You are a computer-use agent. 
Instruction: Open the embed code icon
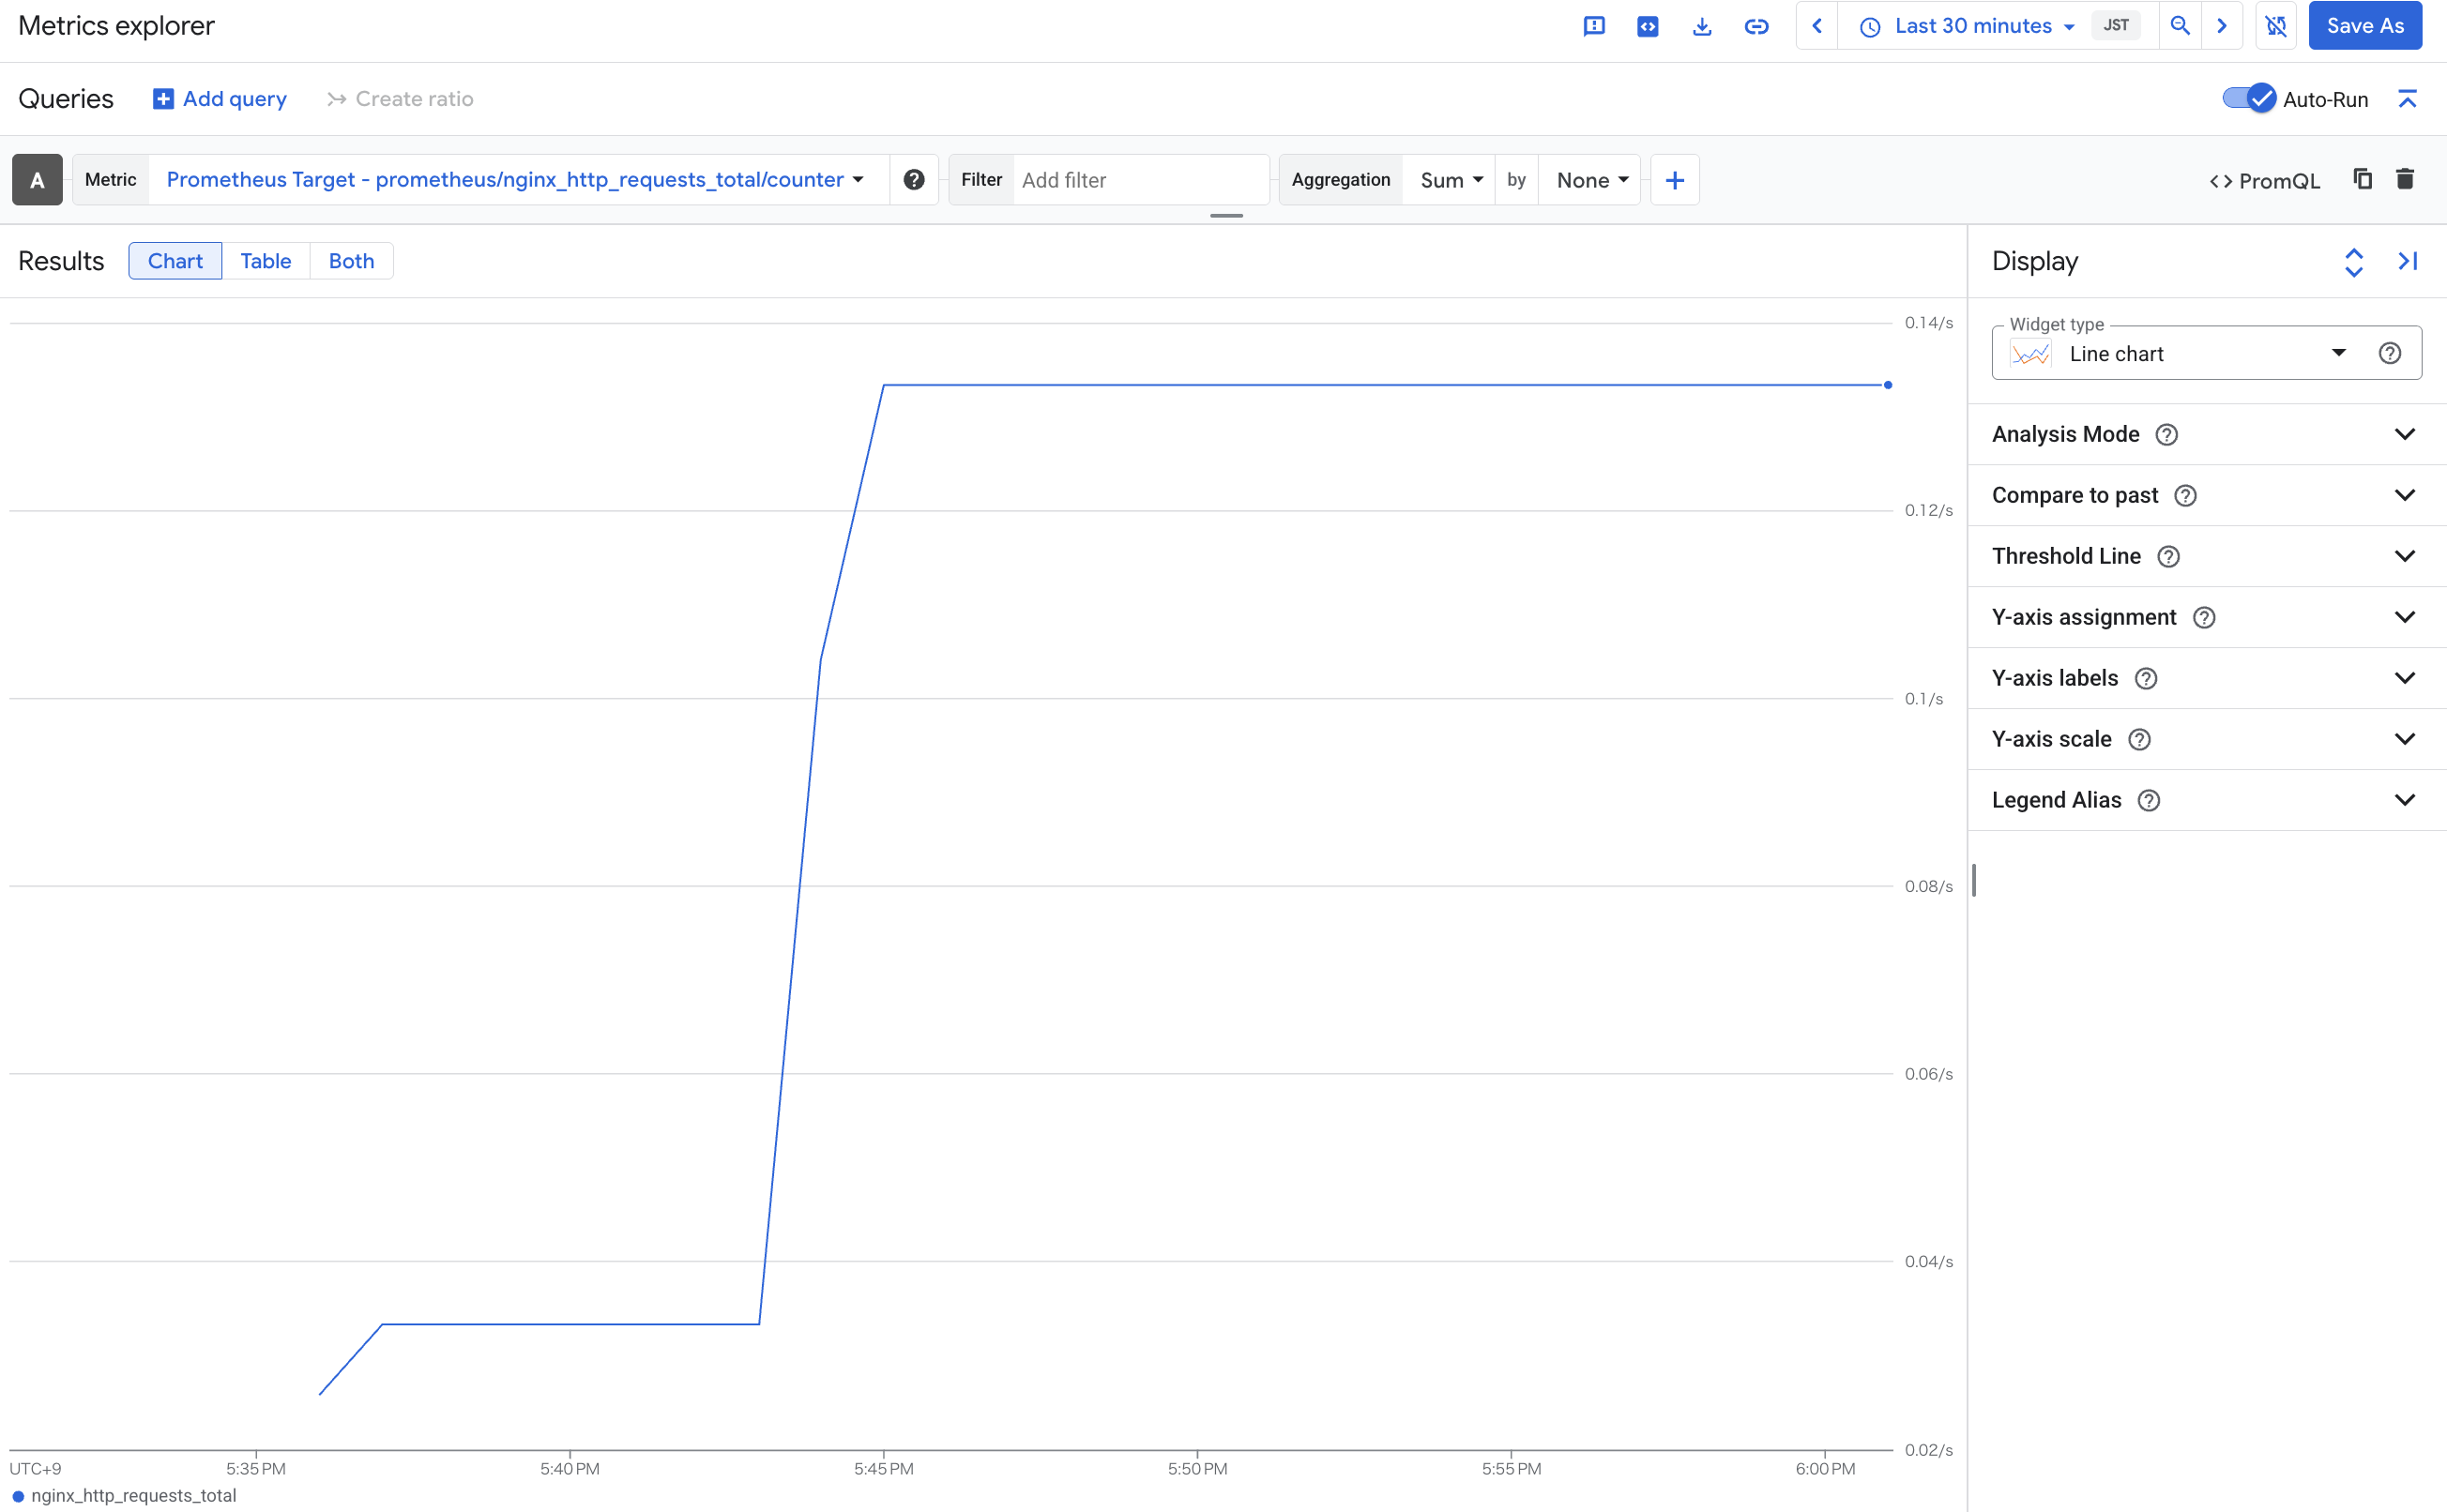click(x=1648, y=26)
